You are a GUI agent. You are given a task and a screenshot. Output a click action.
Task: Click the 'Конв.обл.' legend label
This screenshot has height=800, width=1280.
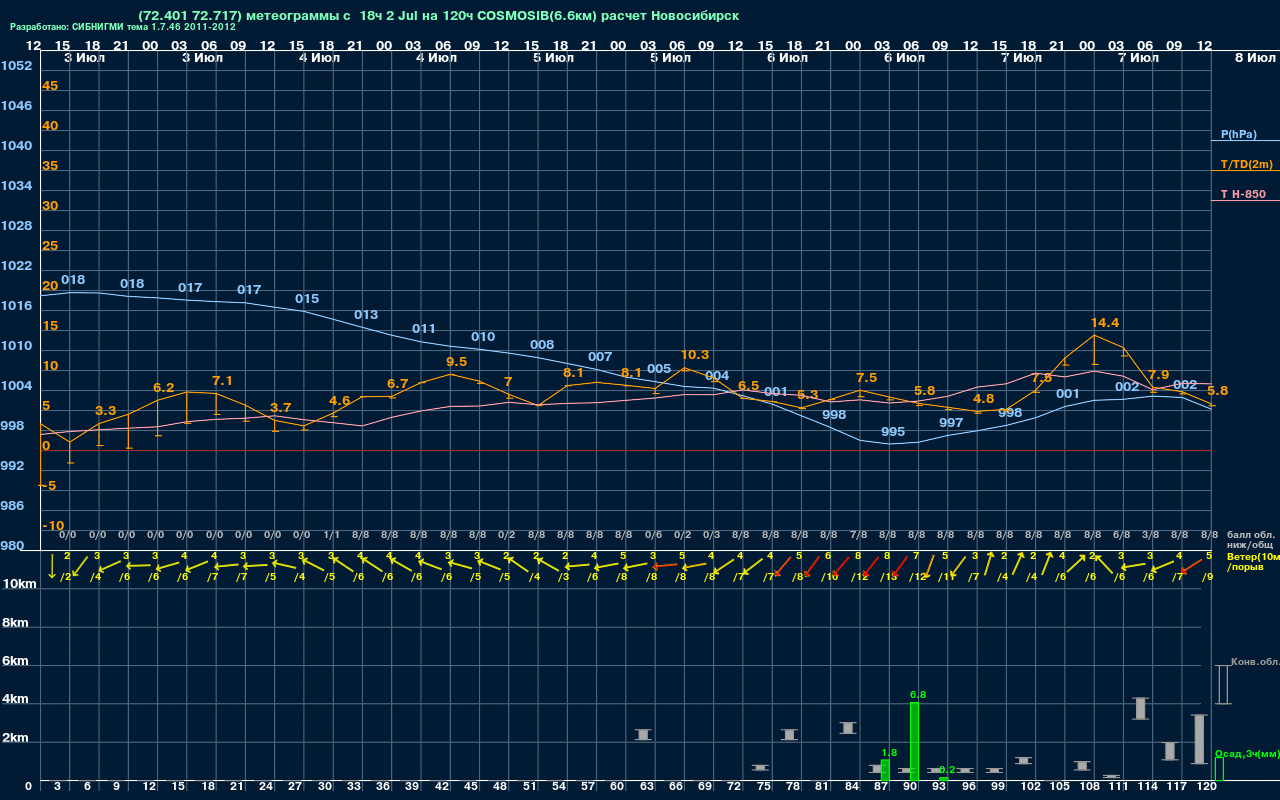tap(1255, 662)
